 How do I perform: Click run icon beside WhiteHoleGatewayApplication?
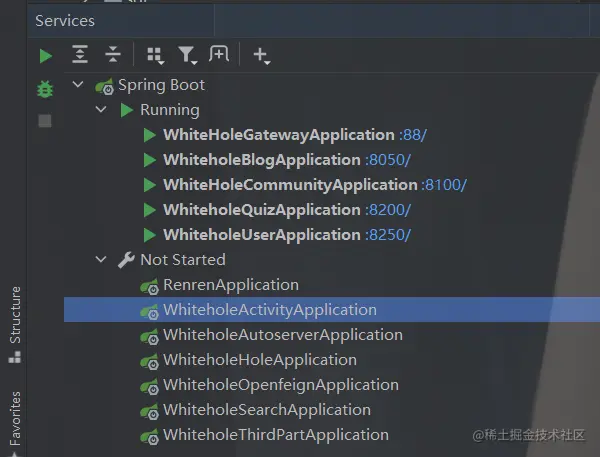[x=149, y=135]
